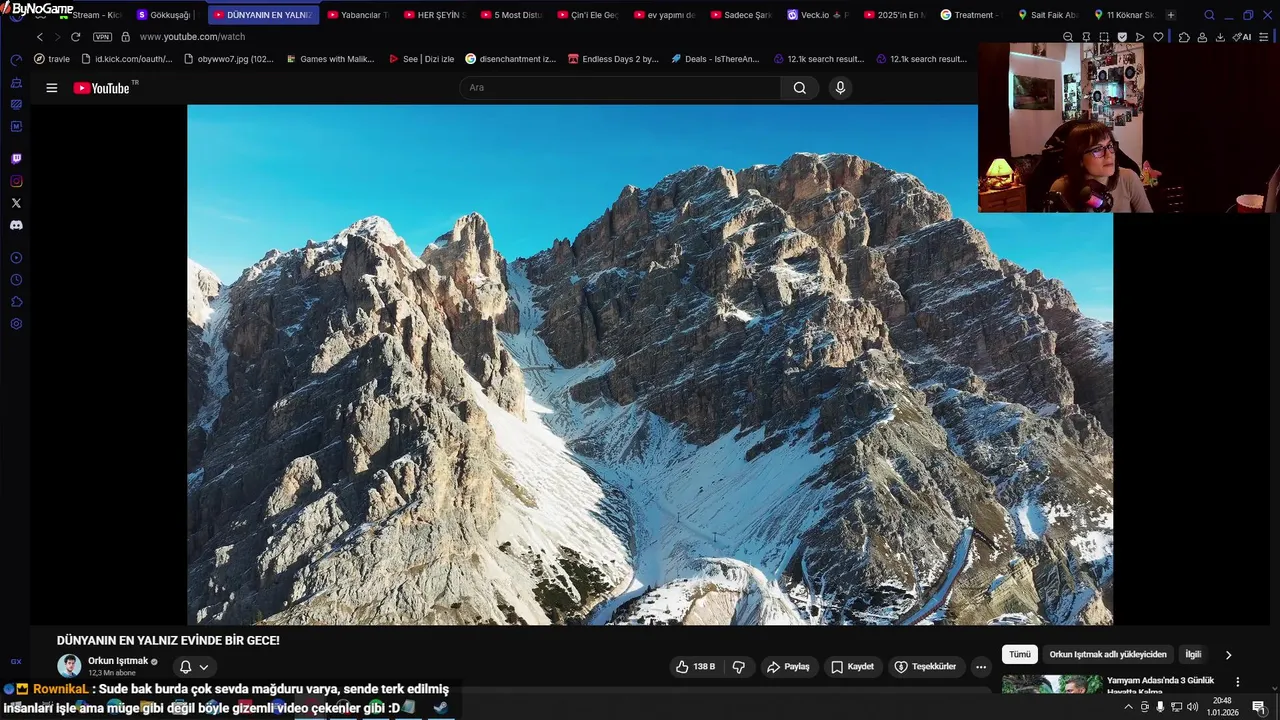The image size is (1280, 720).
Task: Toggle the VPN badge in address bar
Action: point(102,37)
